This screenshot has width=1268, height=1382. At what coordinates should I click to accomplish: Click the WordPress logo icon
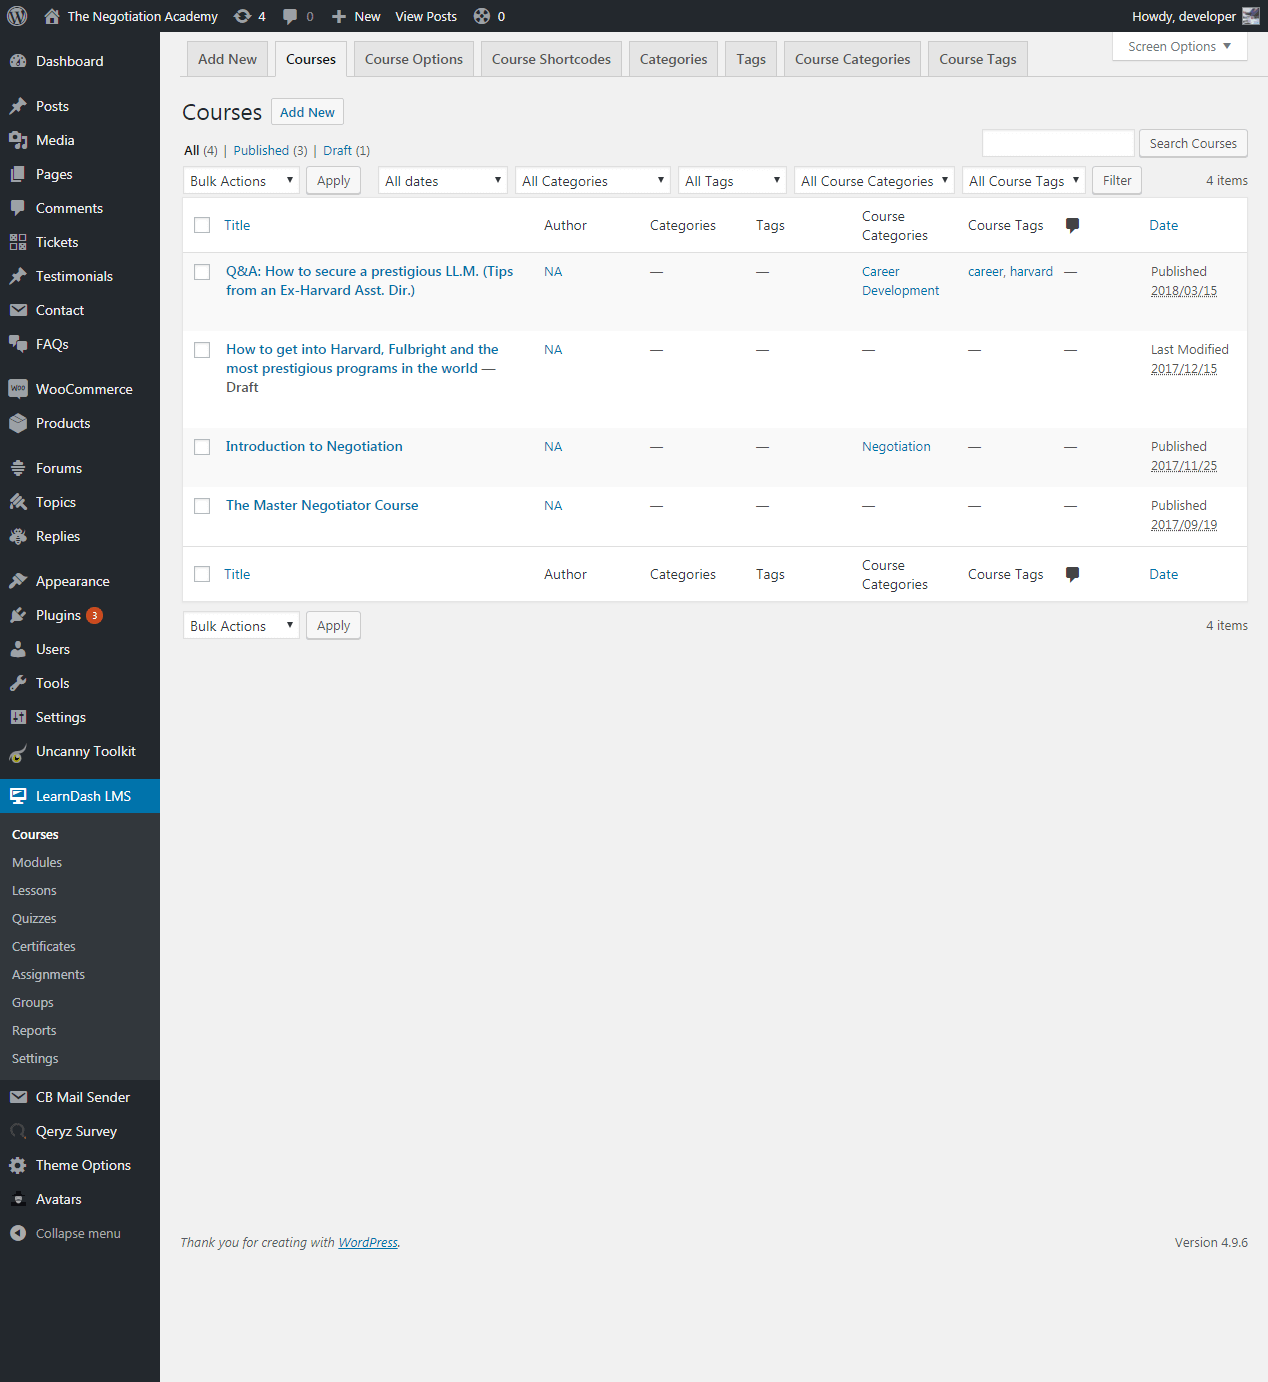(x=17, y=16)
